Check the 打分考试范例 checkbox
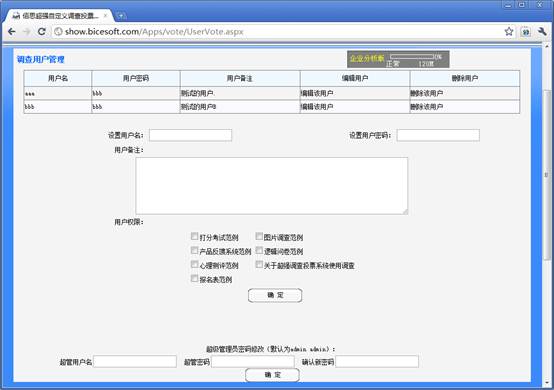Image resolution: width=554 pixels, height=390 pixels. [x=194, y=236]
